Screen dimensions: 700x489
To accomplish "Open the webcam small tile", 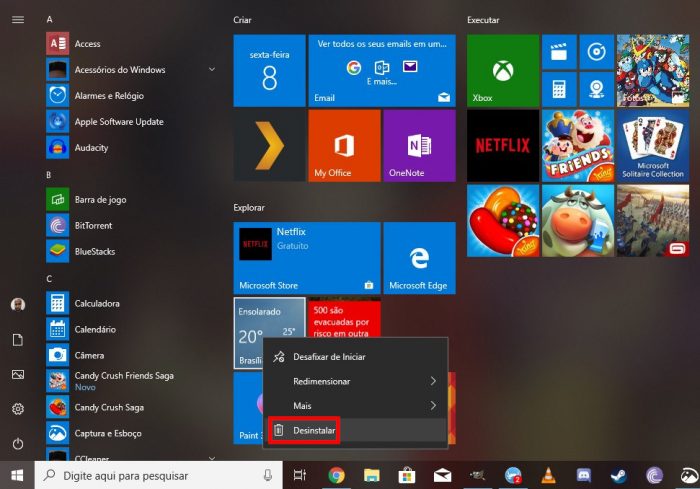I will 596,89.
